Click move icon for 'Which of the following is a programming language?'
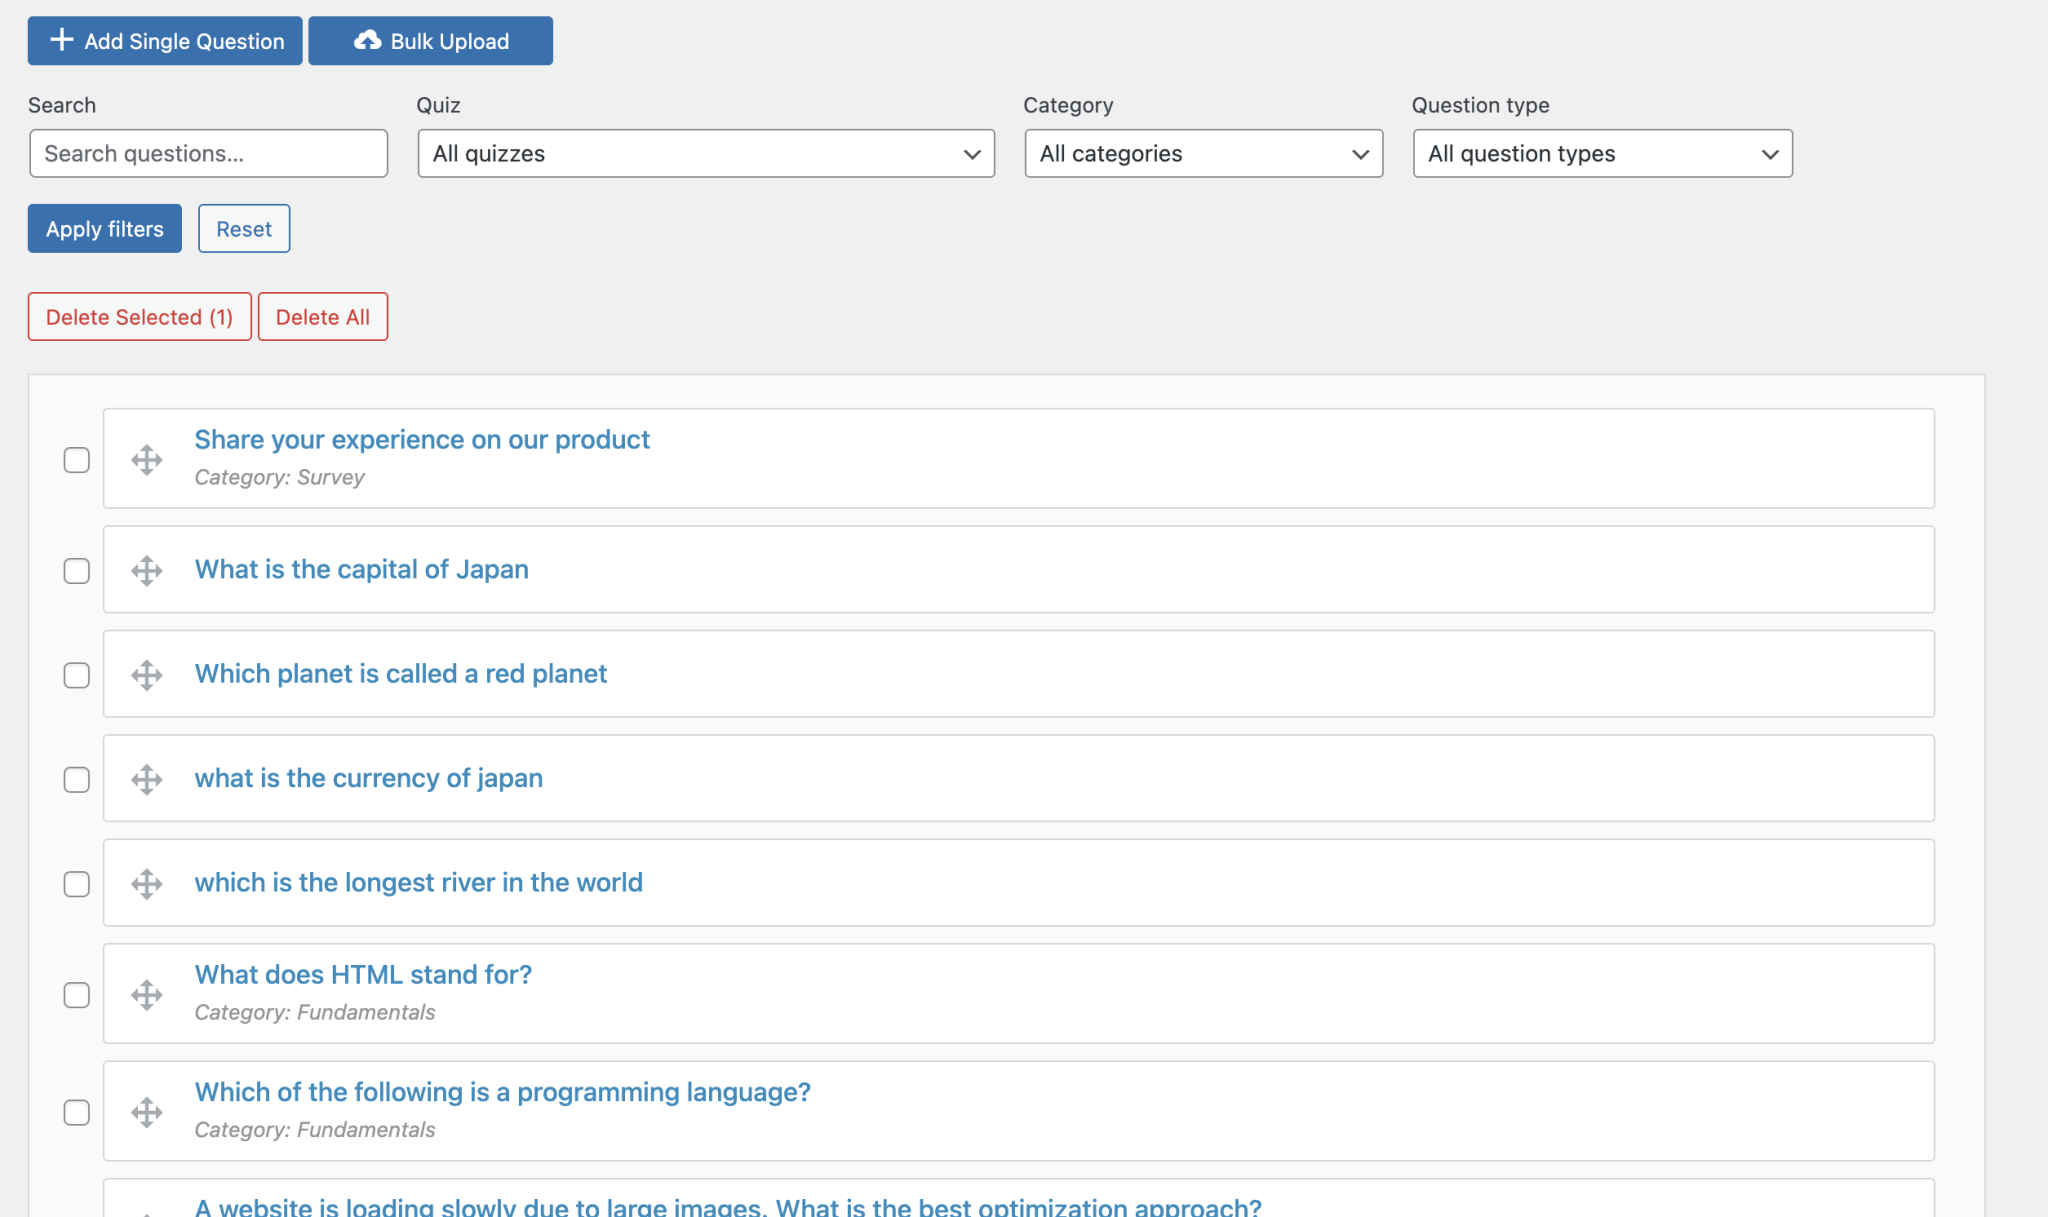 pos(147,1113)
